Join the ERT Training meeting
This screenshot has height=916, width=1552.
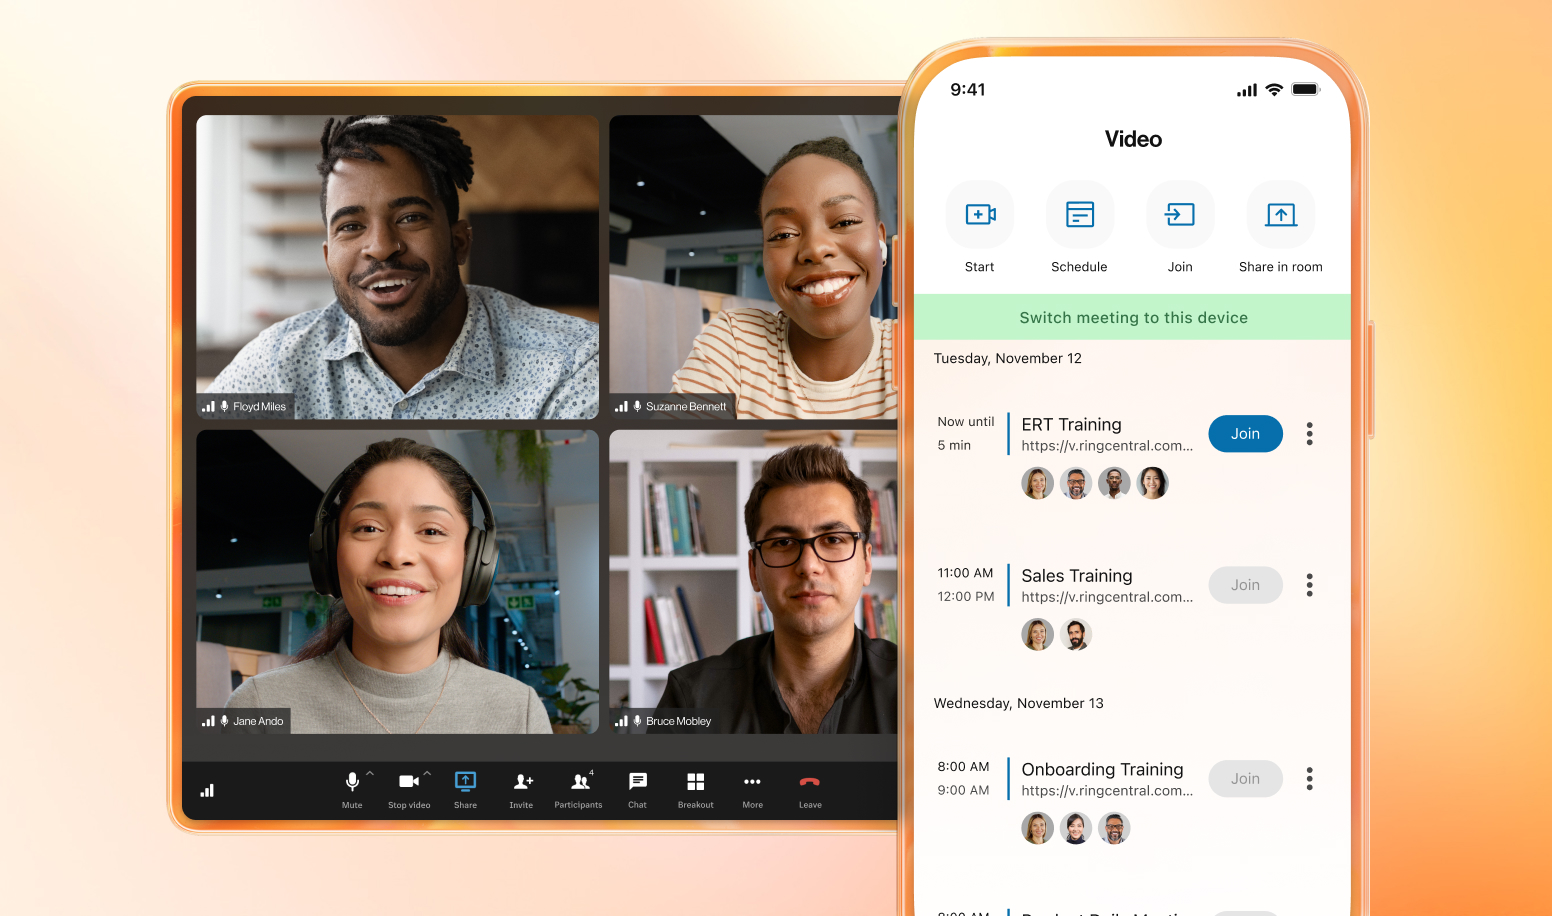tap(1245, 434)
